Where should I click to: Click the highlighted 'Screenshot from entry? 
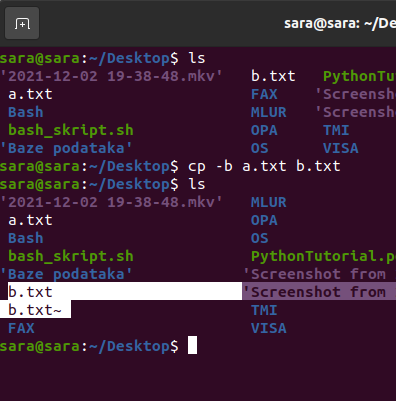click(x=319, y=292)
